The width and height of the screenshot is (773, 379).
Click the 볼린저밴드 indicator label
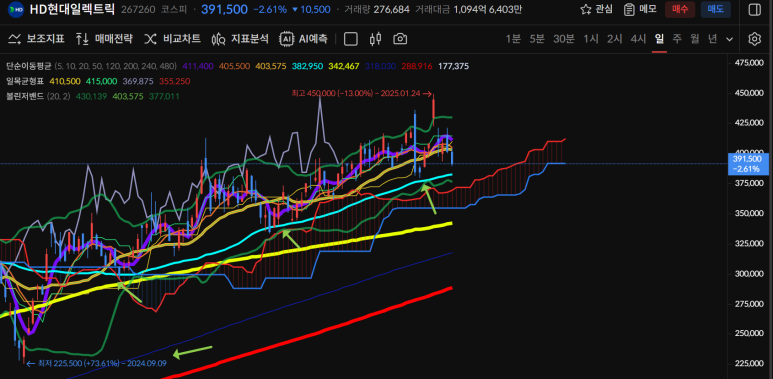pos(26,96)
